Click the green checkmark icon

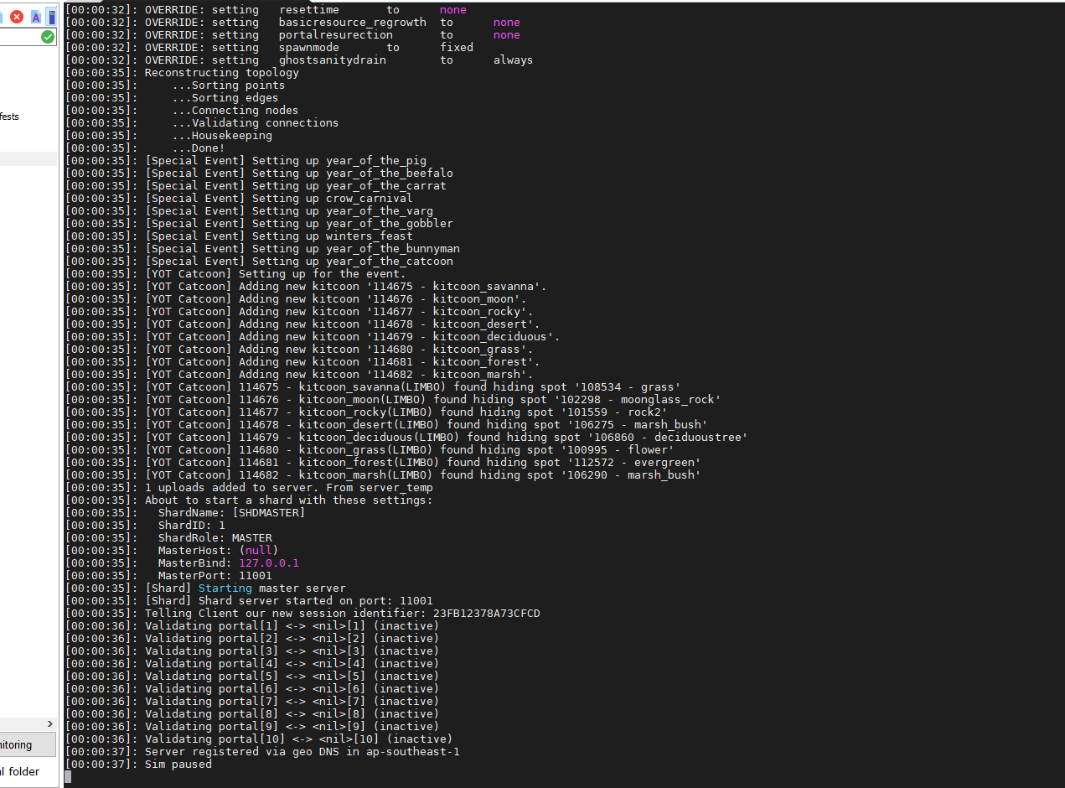point(47,37)
